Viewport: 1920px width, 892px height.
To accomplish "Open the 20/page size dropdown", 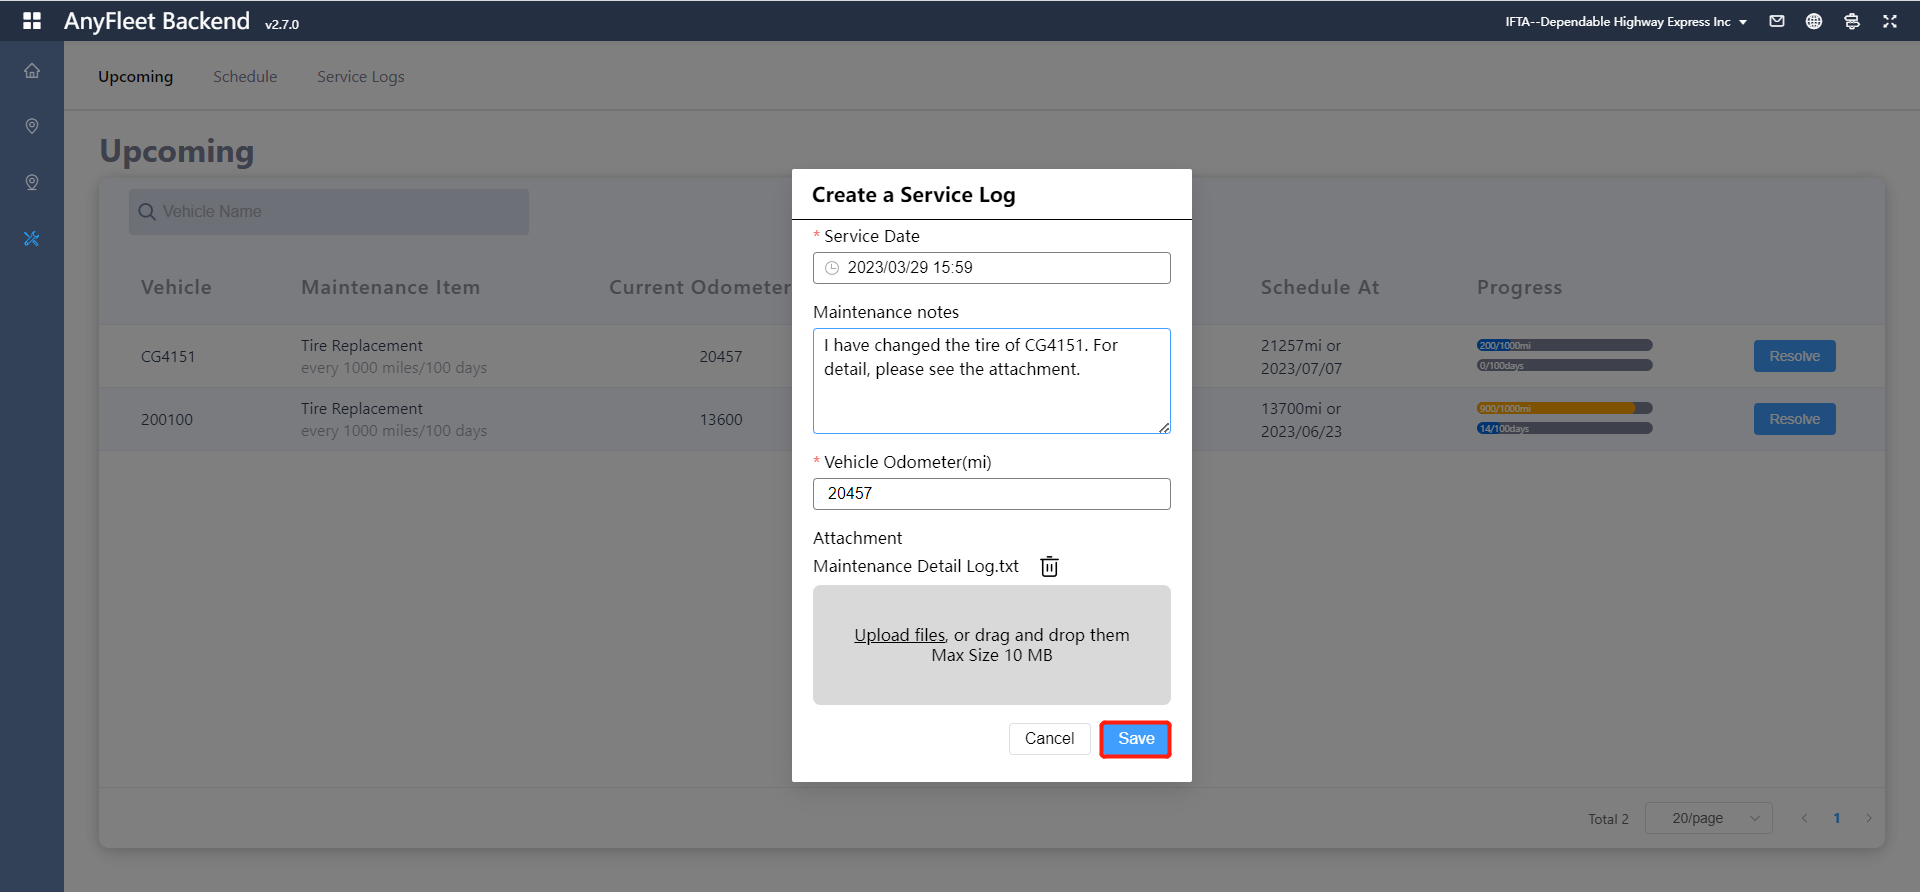I will pyautogui.click(x=1708, y=818).
